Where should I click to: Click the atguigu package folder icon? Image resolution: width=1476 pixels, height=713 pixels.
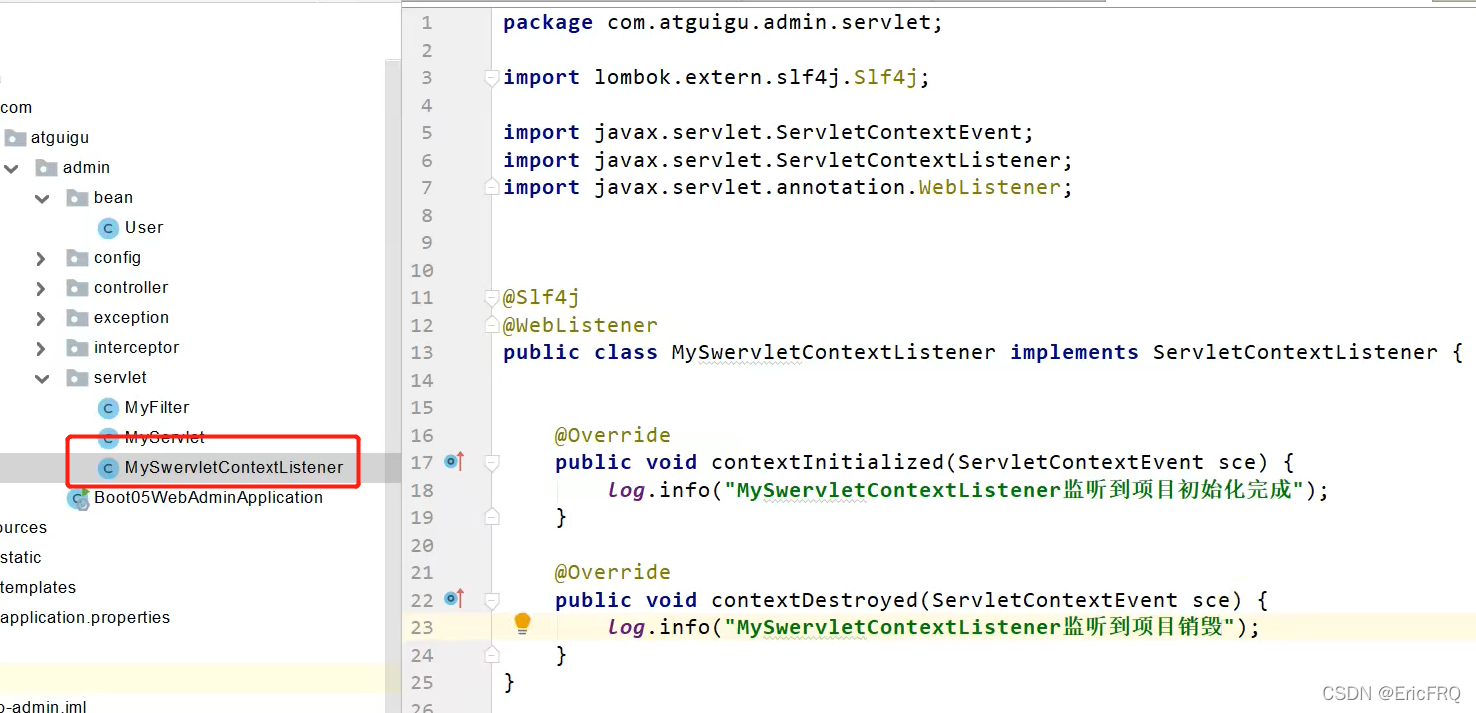[x=14, y=138]
